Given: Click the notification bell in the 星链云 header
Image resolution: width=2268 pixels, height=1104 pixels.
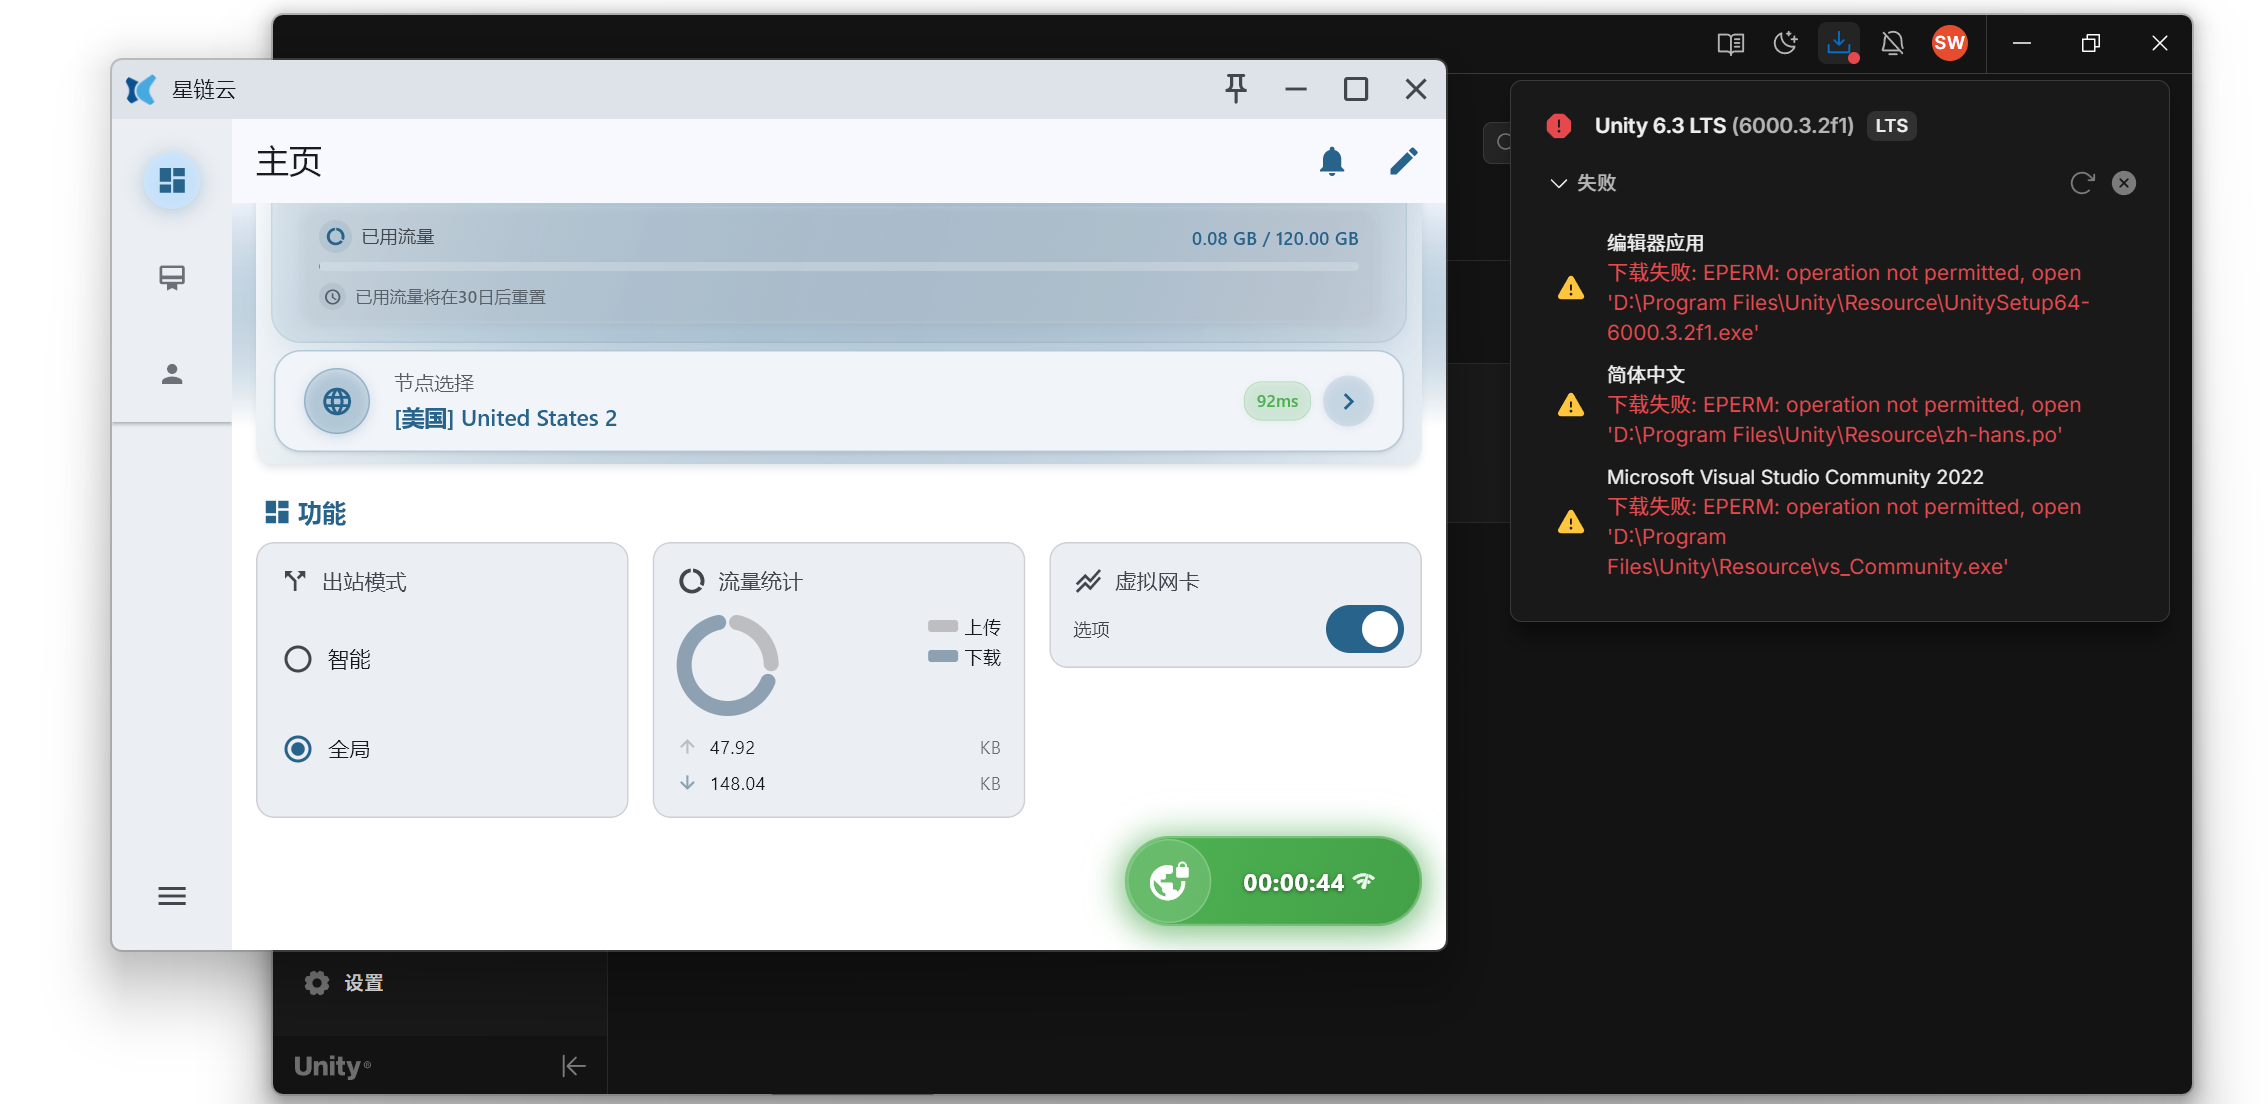Looking at the screenshot, I should pos(1331,161).
